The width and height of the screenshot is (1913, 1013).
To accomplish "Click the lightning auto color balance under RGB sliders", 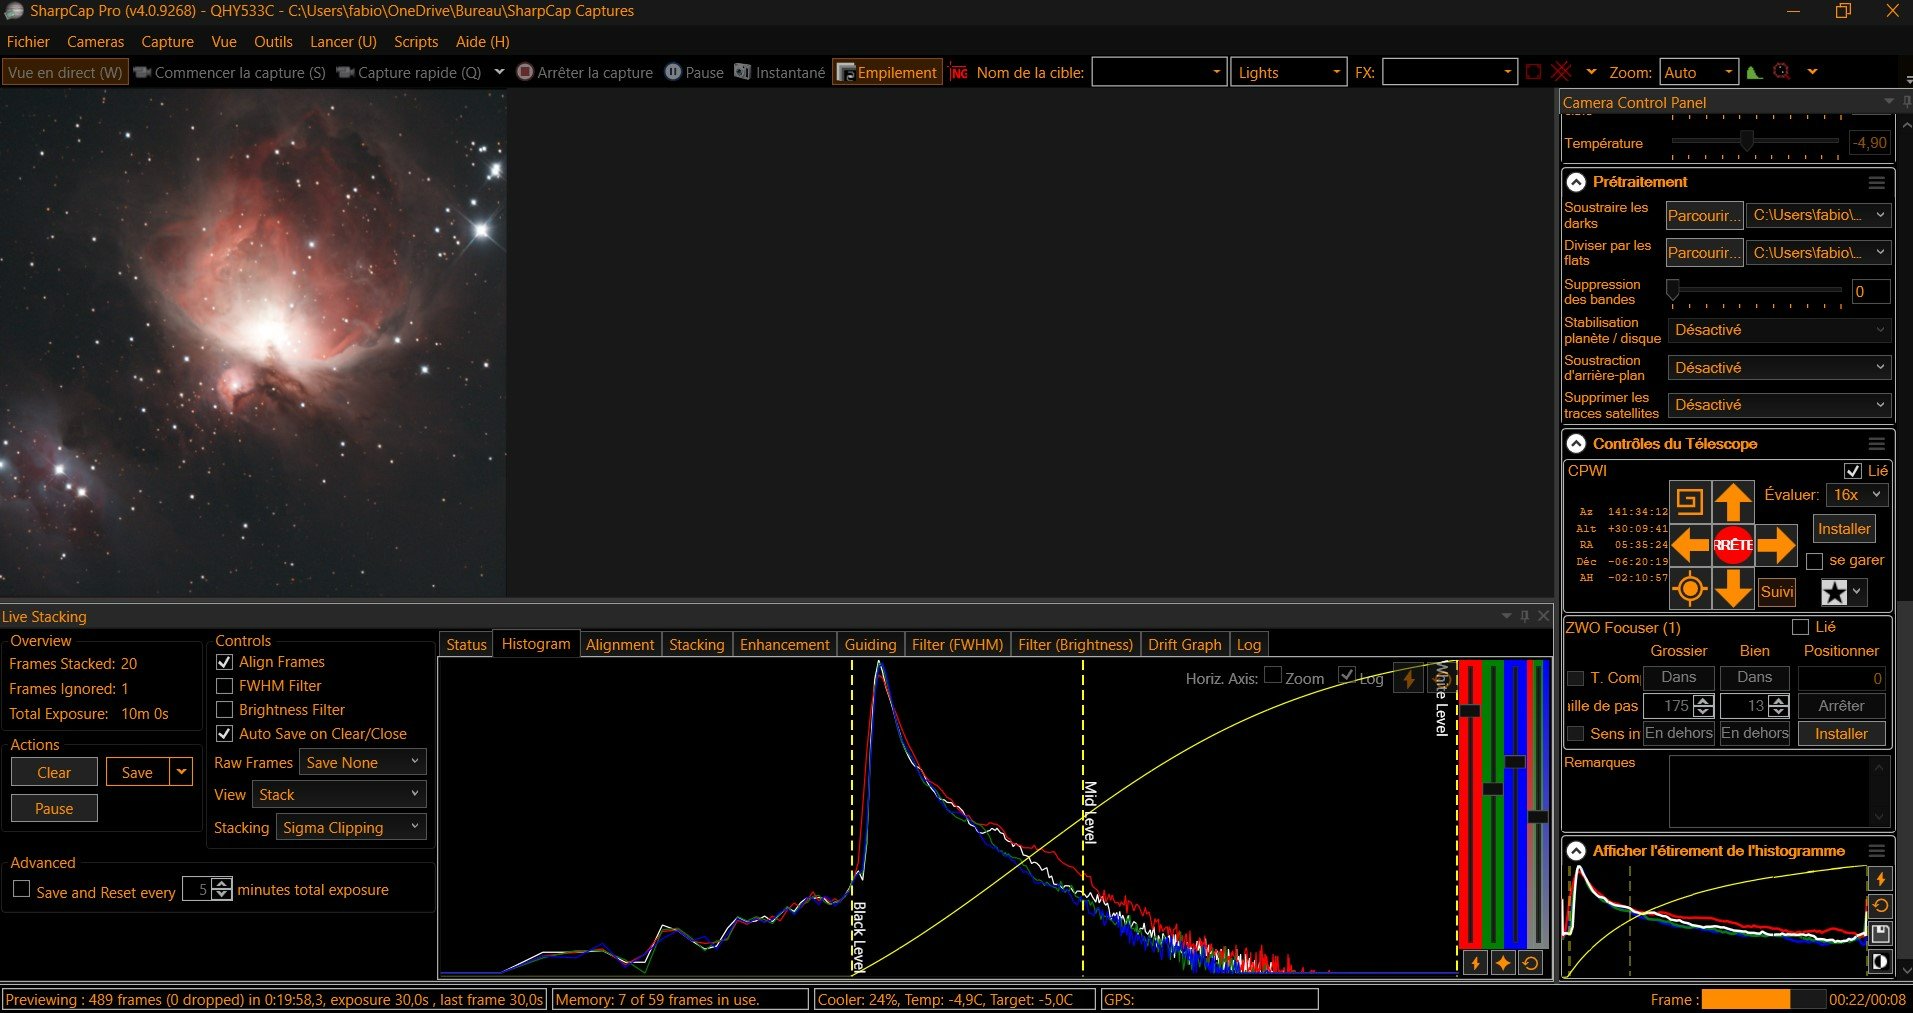I will [1475, 963].
